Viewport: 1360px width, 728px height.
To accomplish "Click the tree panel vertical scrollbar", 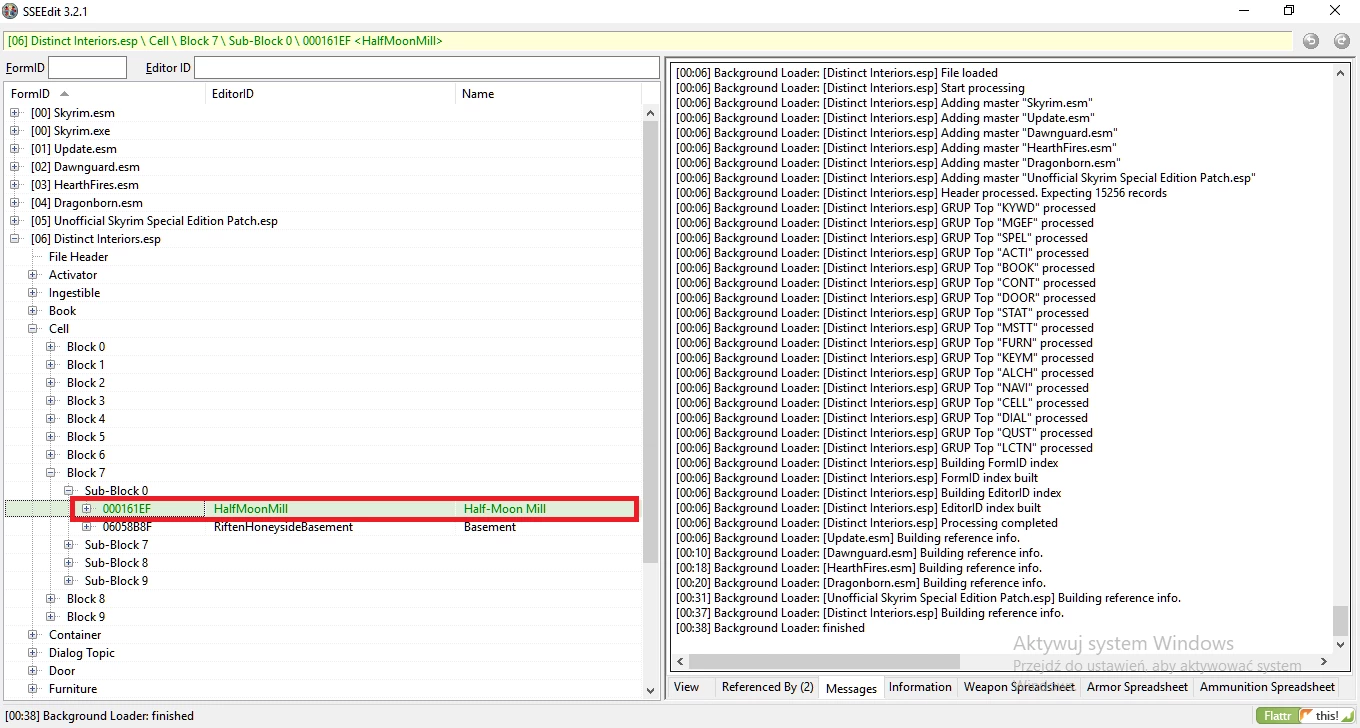I will tap(650, 340).
